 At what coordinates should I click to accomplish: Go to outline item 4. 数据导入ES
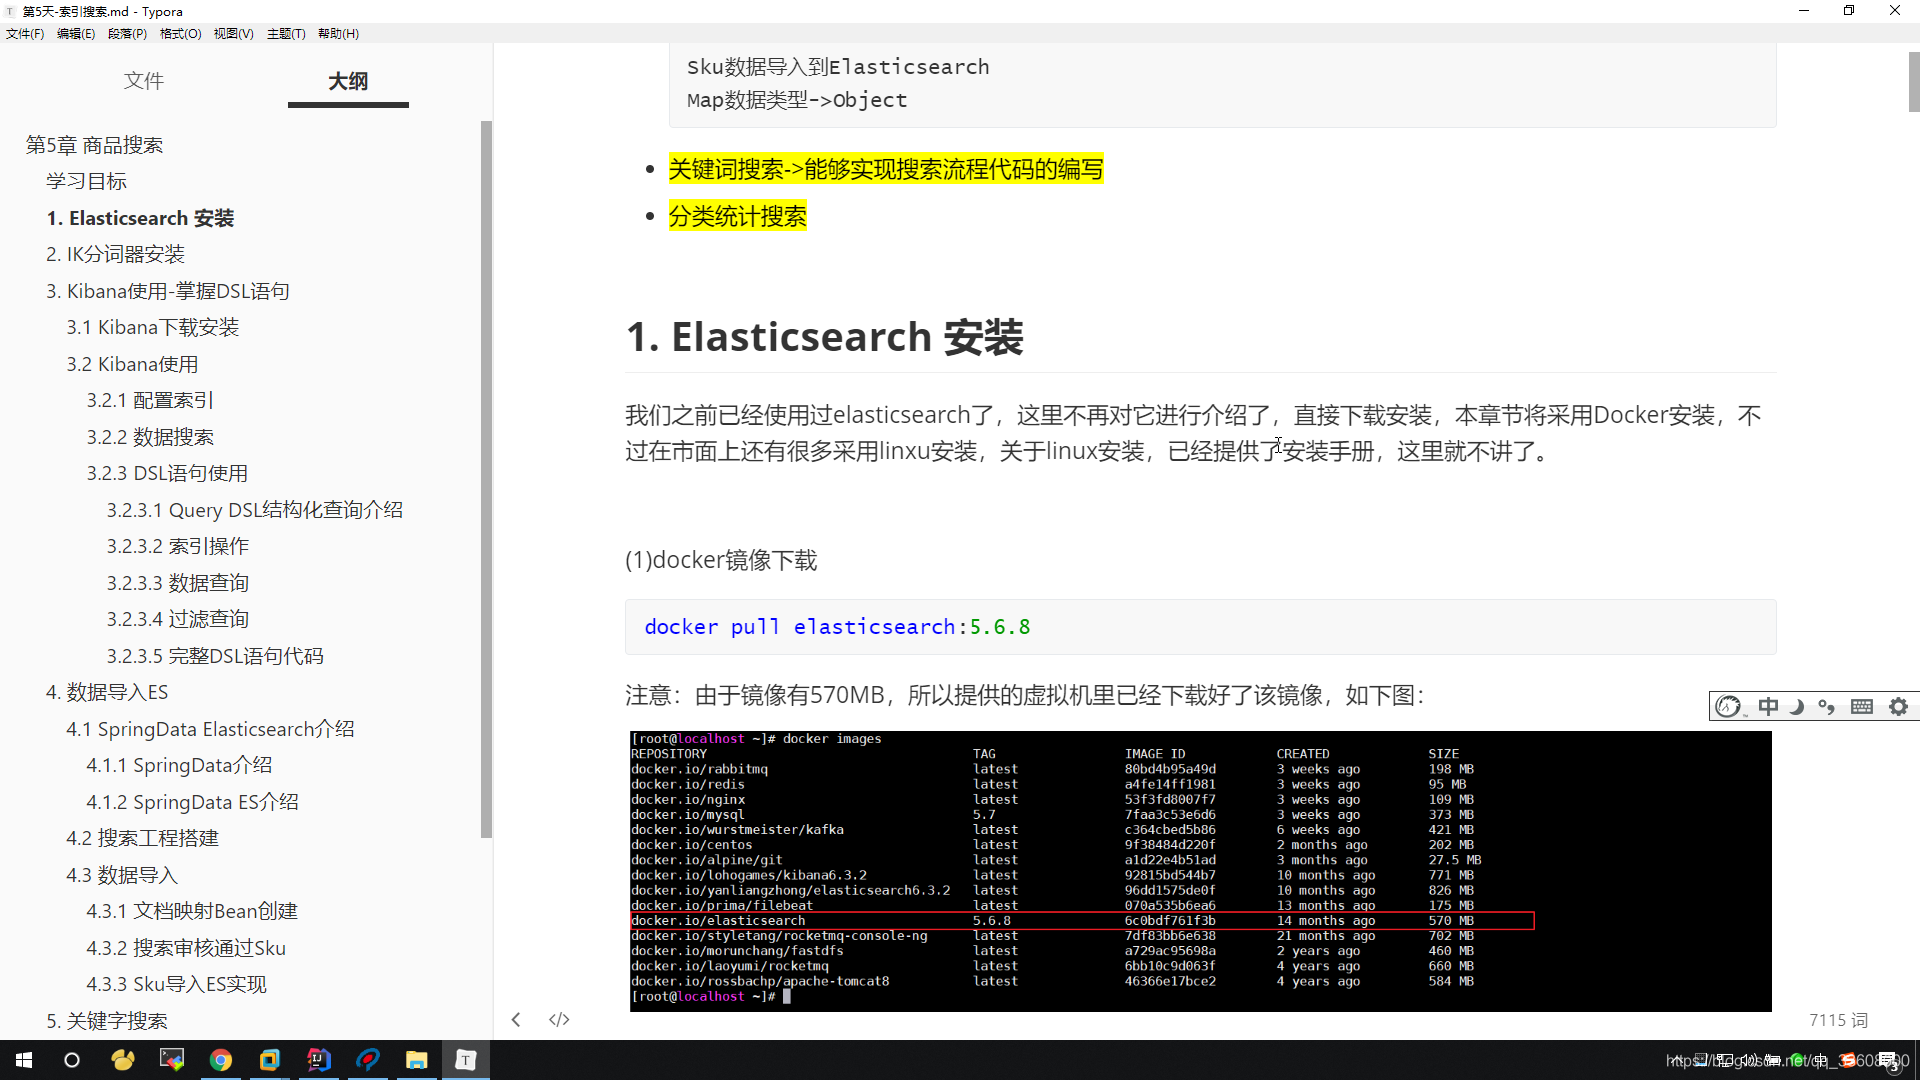pyautogui.click(x=106, y=692)
